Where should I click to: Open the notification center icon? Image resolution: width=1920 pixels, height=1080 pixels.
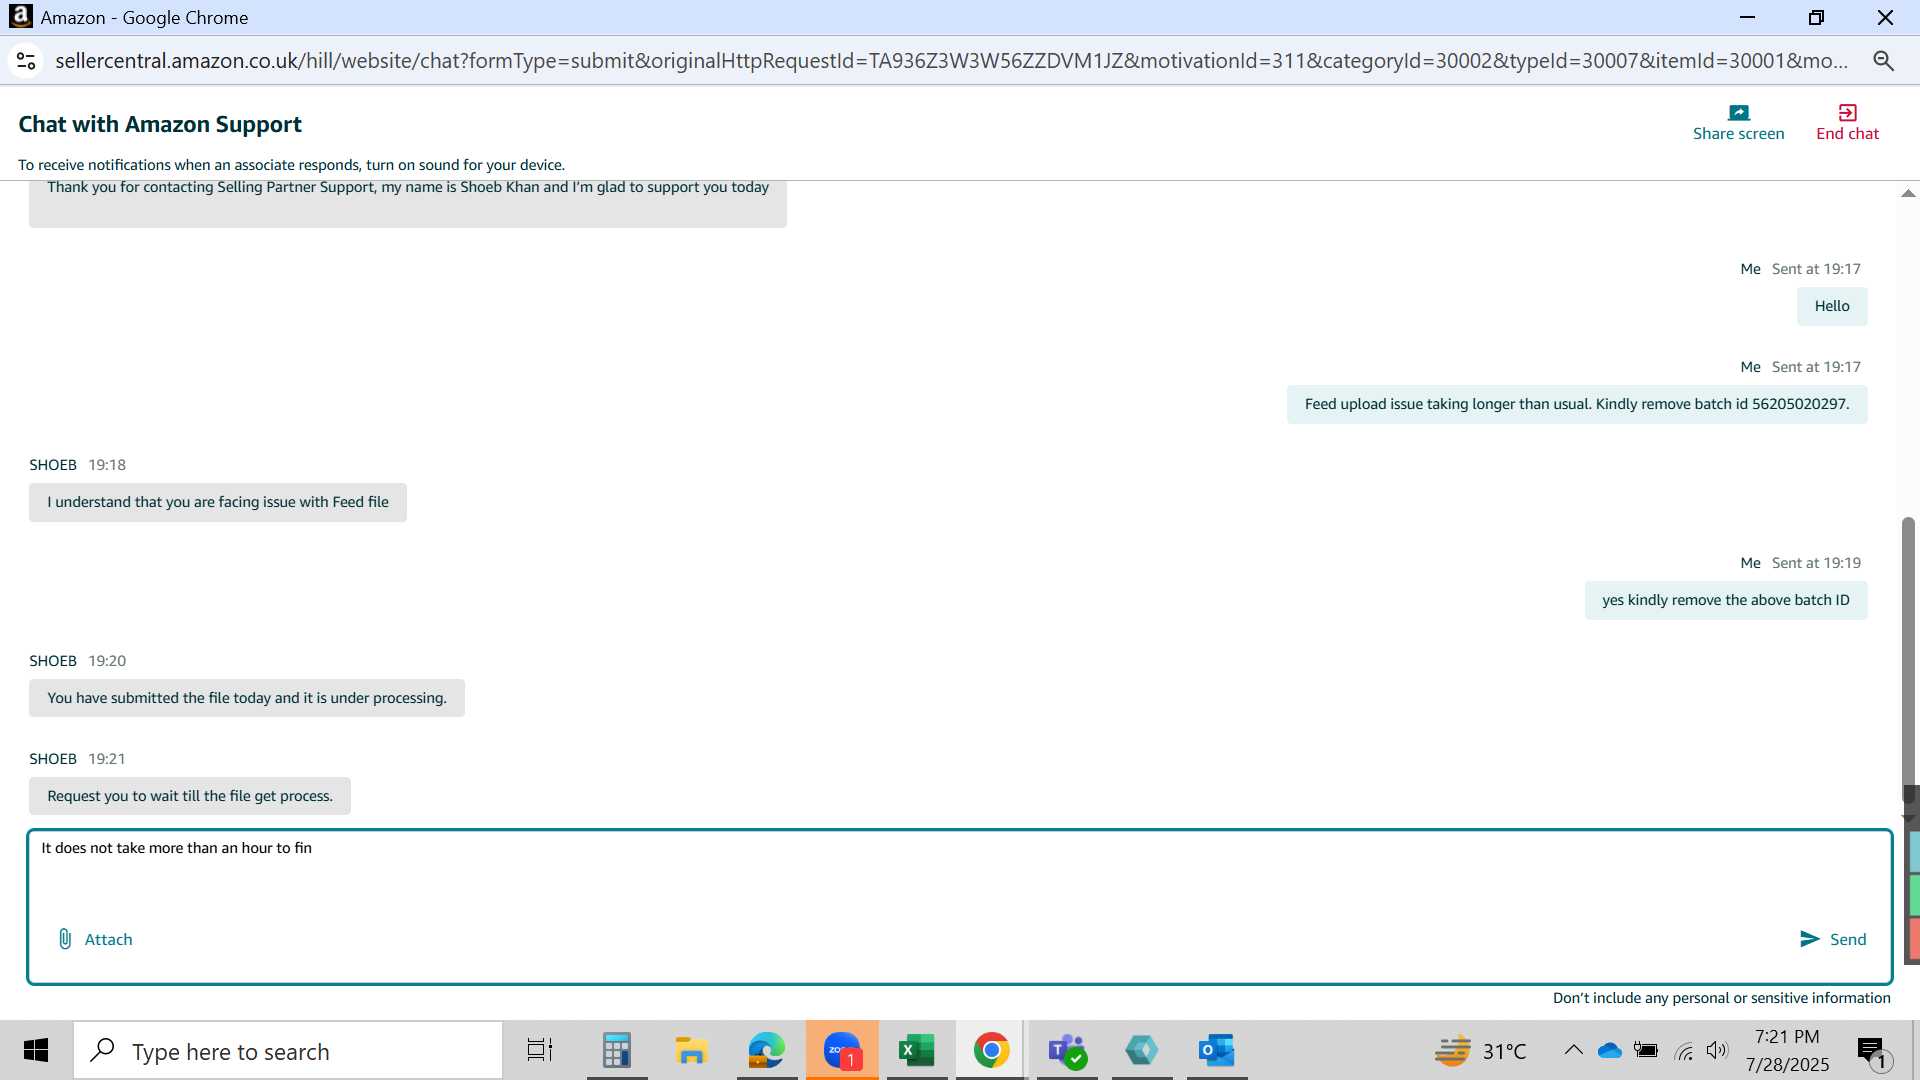(1871, 1051)
